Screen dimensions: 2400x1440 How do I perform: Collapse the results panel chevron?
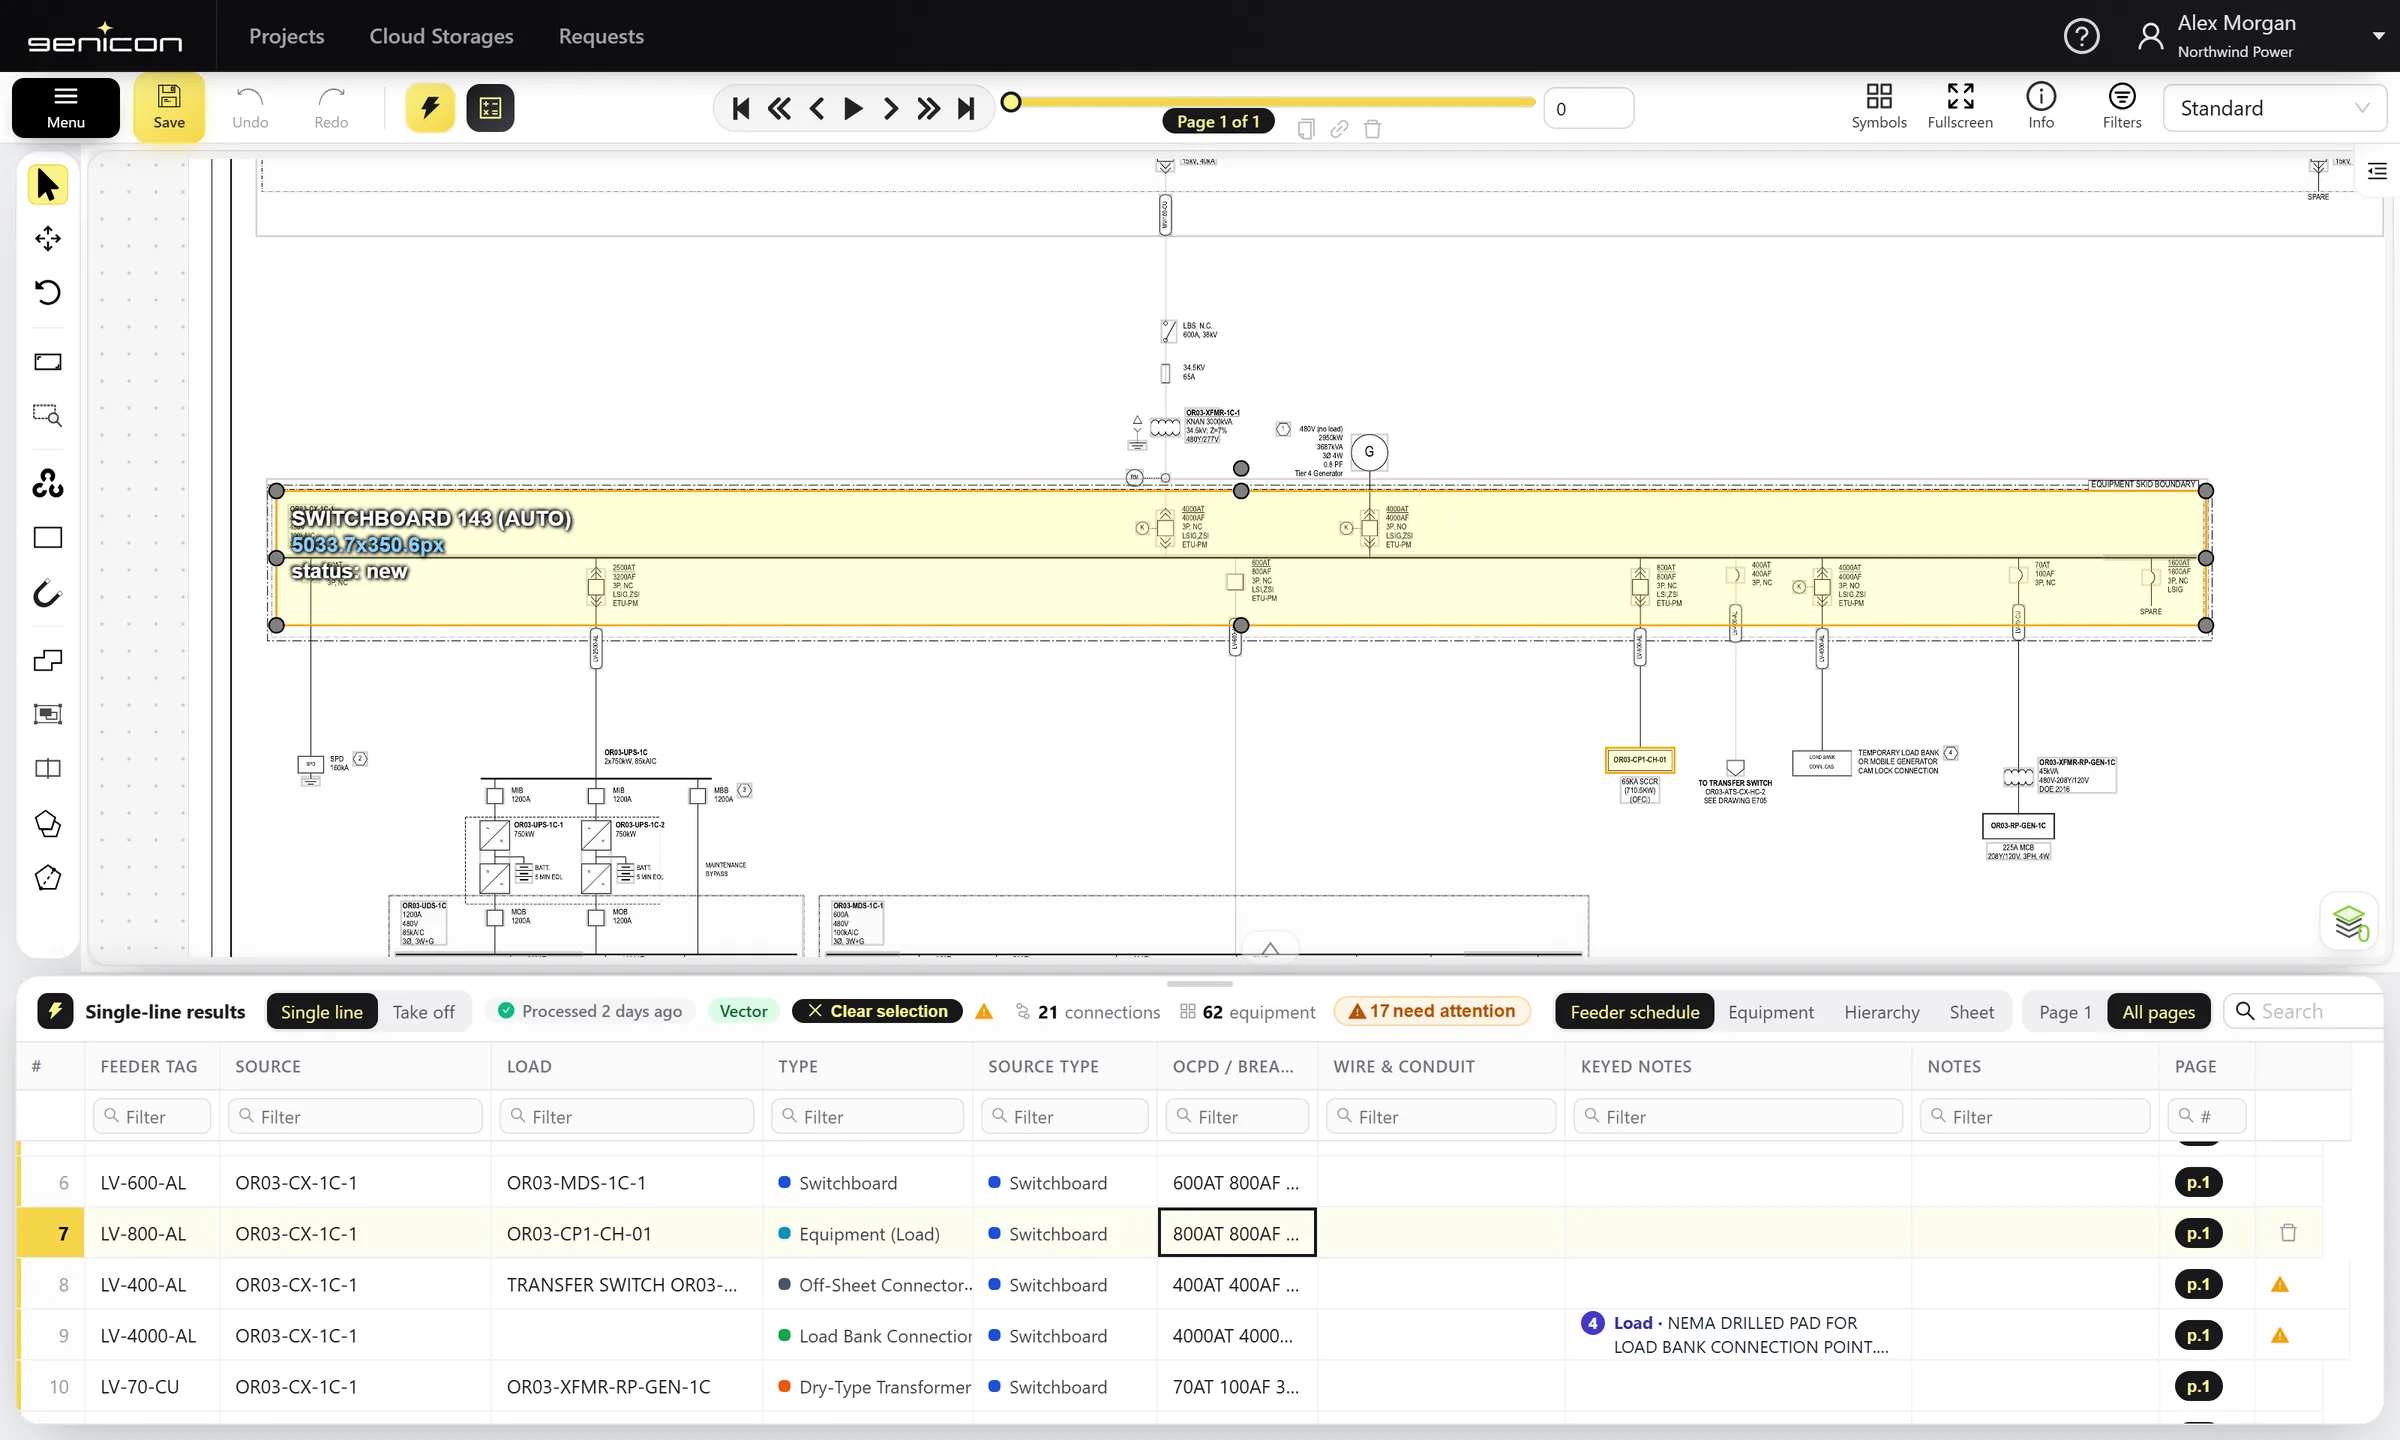click(1270, 947)
